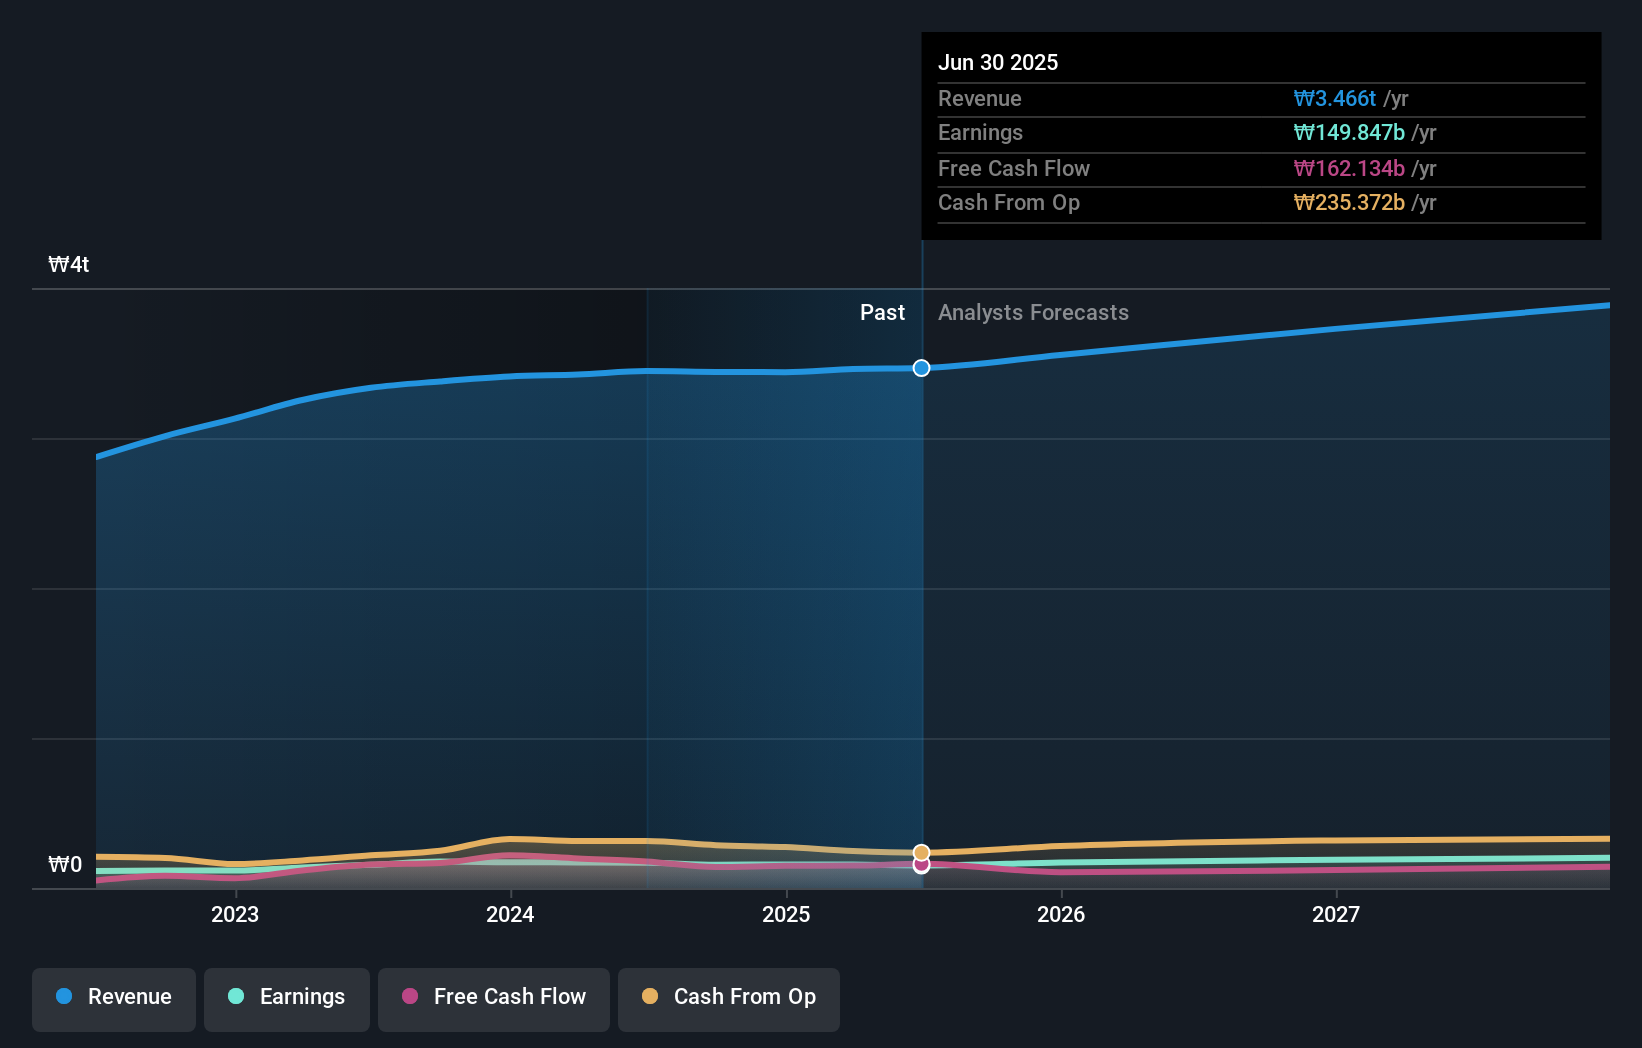Select the blue Revenue data point marker
Screen dimensions: 1642x1048
(920, 368)
